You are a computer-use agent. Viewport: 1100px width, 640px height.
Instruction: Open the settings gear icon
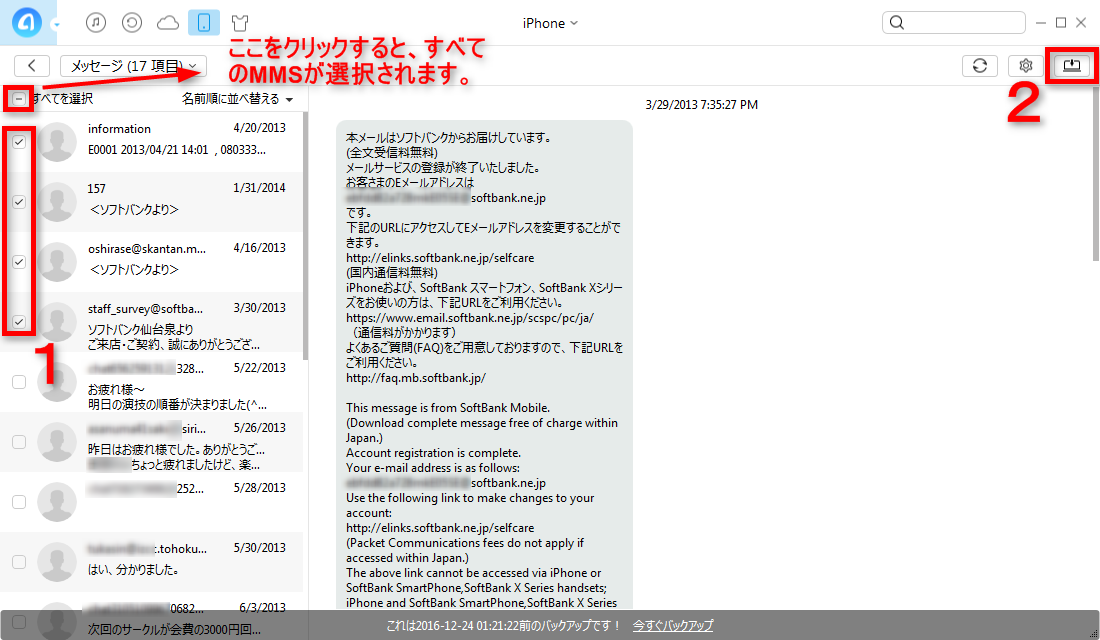pos(1026,65)
